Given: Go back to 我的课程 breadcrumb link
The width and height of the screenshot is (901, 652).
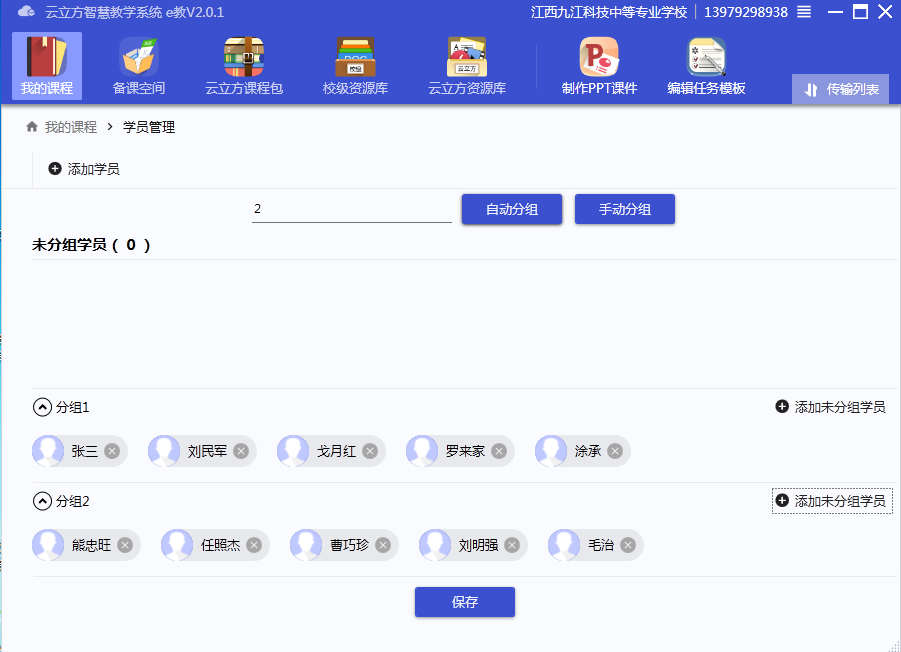Looking at the screenshot, I should click(x=71, y=127).
